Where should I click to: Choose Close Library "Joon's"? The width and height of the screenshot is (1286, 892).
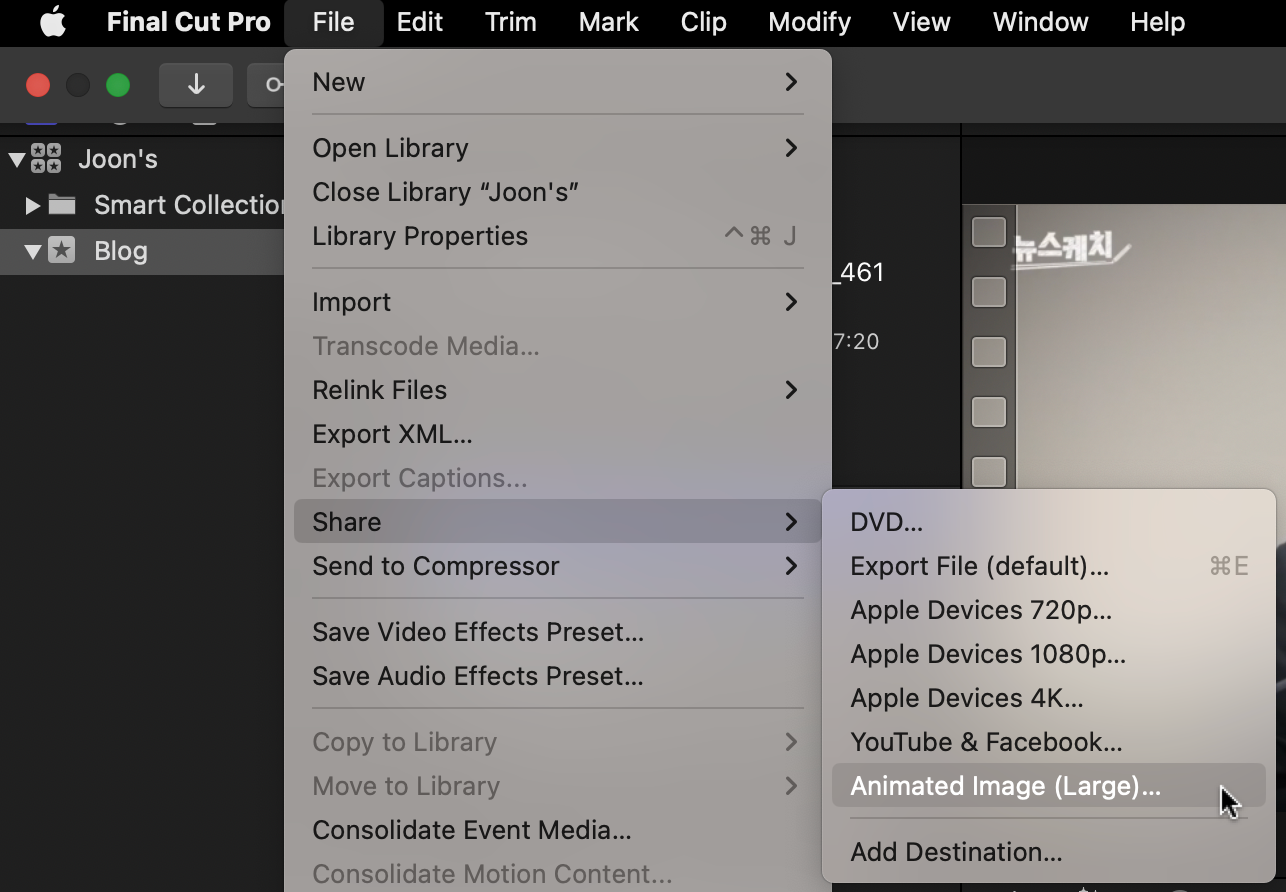pyautogui.click(x=558, y=192)
